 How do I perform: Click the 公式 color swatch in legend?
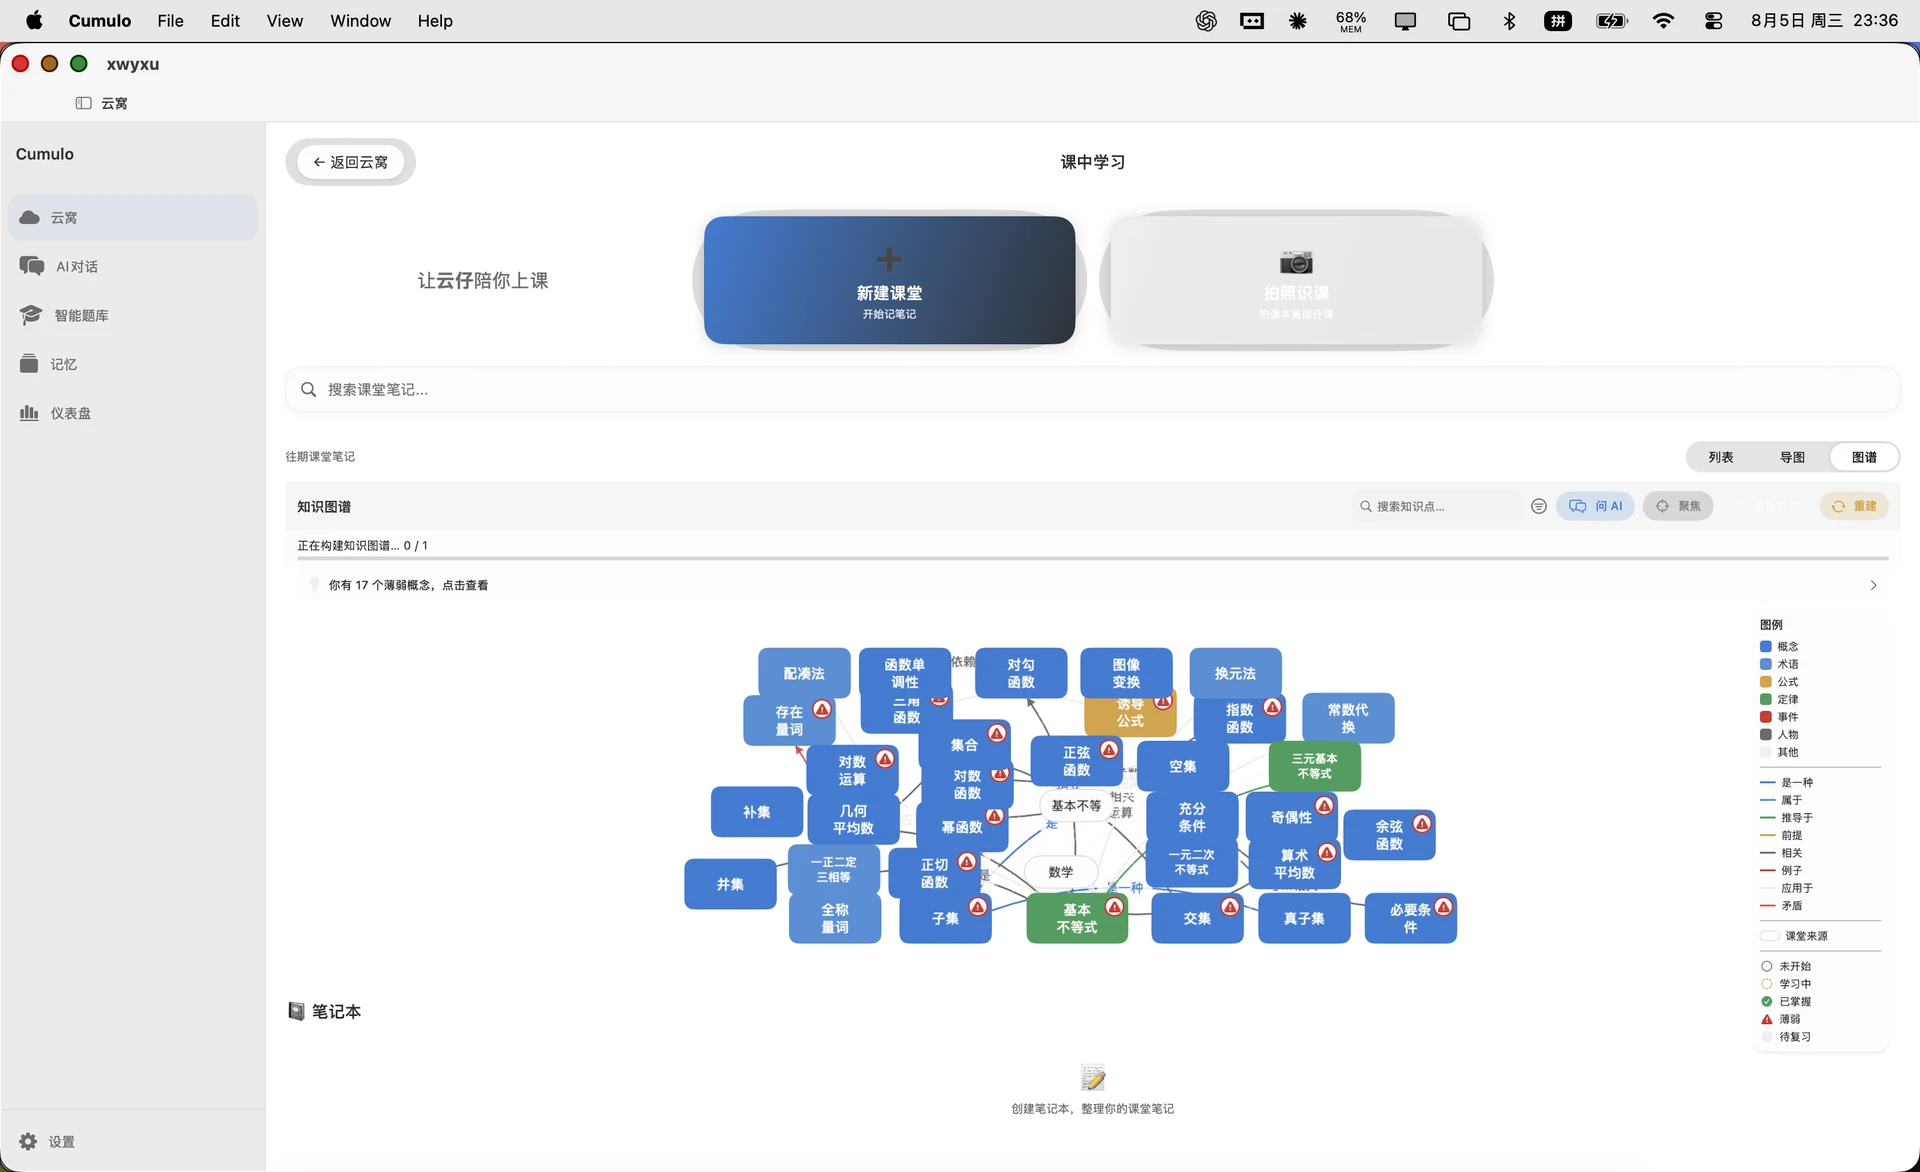click(1766, 682)
